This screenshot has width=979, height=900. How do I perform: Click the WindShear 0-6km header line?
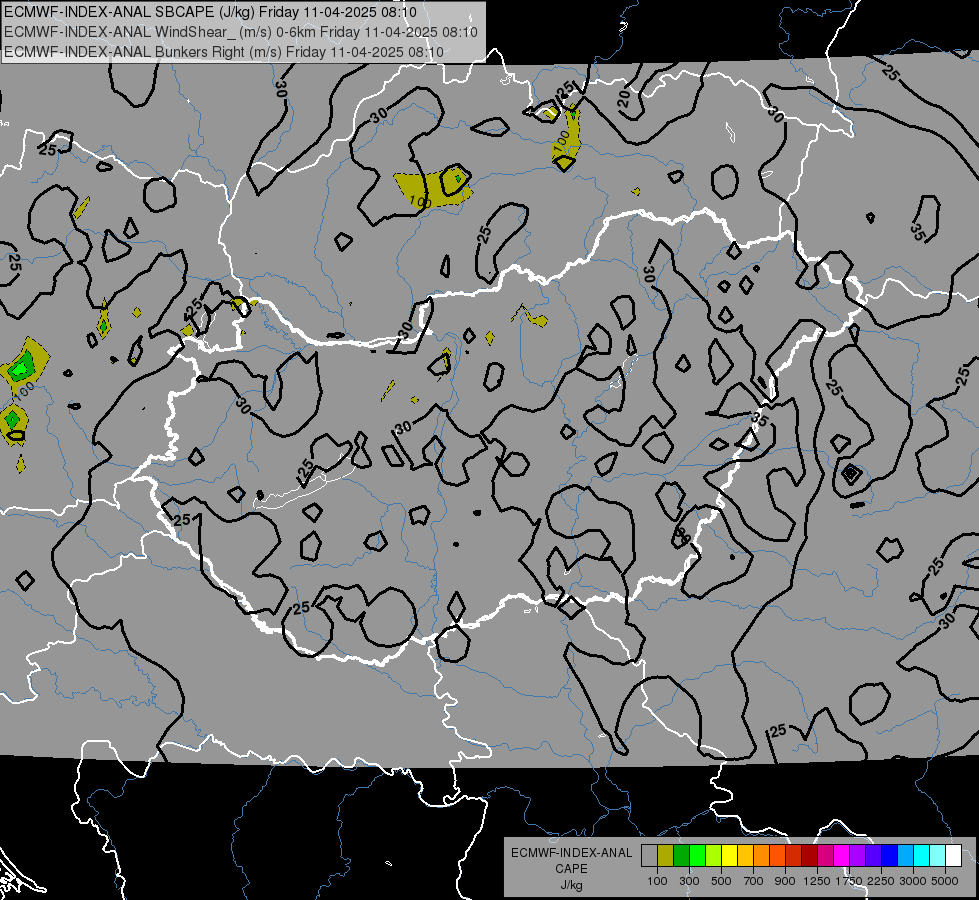(x=241, y=32)
